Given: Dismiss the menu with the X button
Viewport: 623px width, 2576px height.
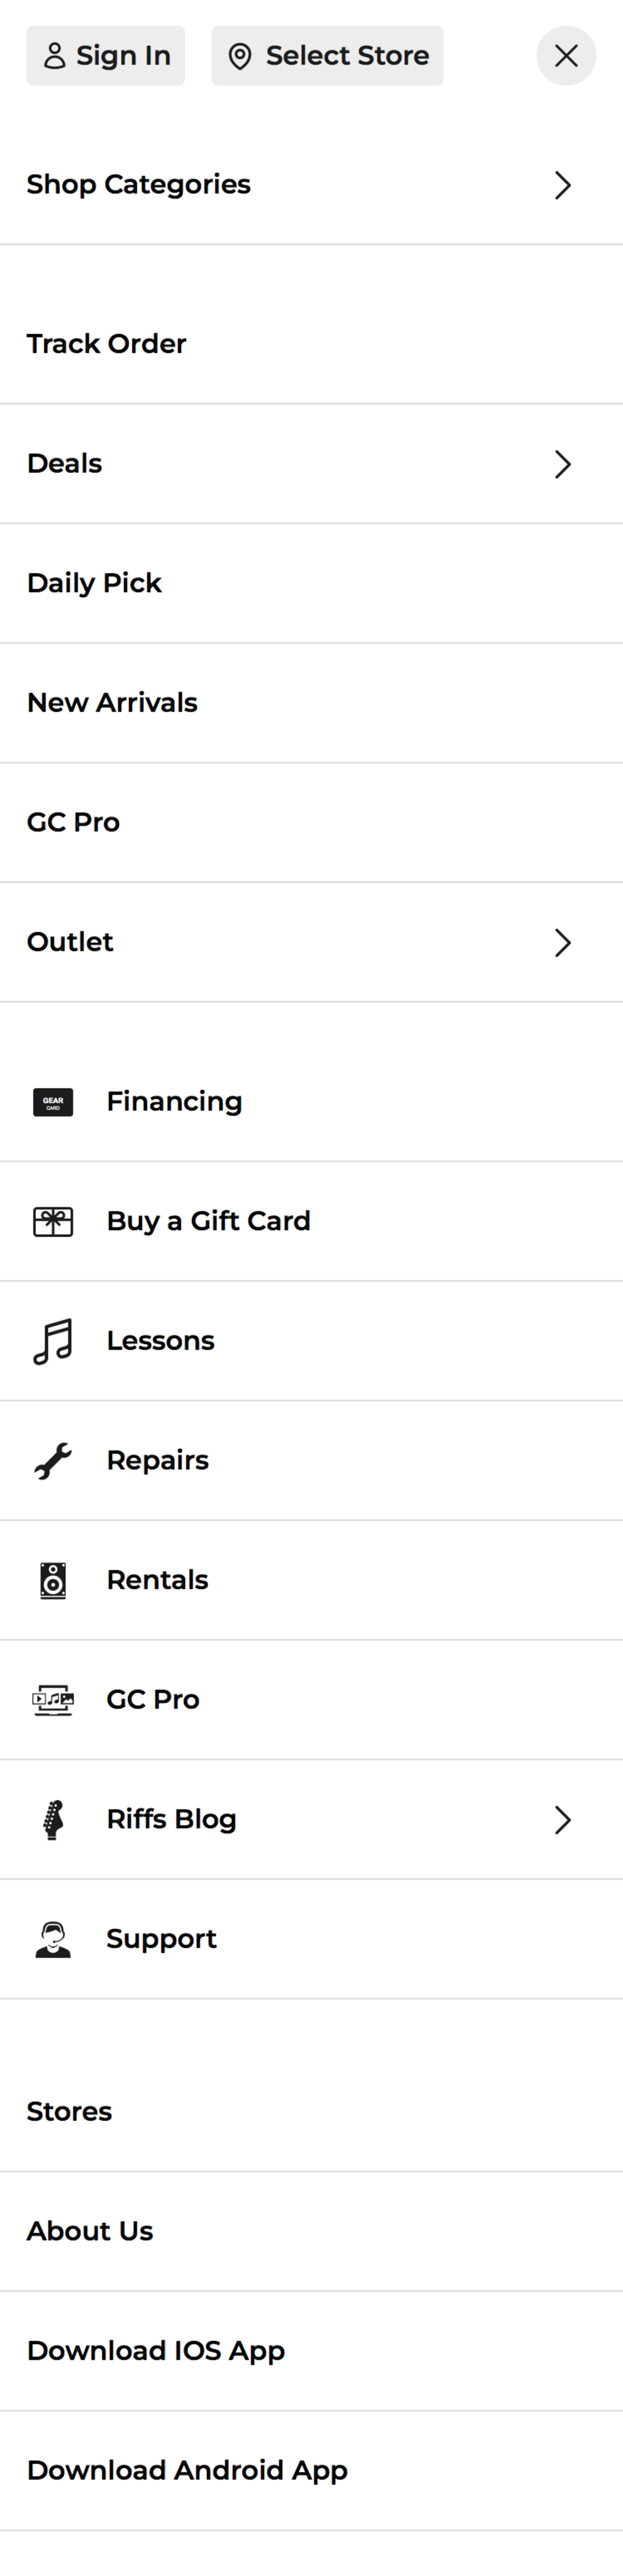Looking at the screenshot, I should click(566, 56).
